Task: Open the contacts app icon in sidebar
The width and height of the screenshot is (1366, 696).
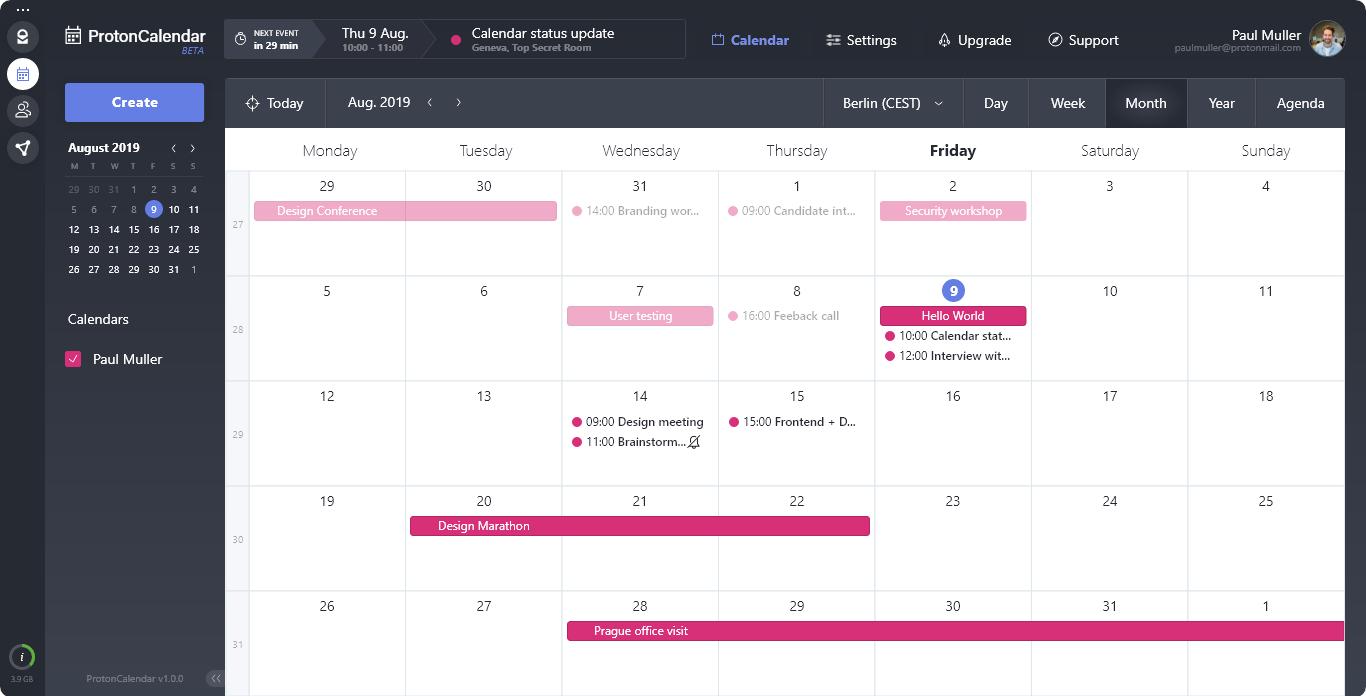Action: click(x=22, y=110)
